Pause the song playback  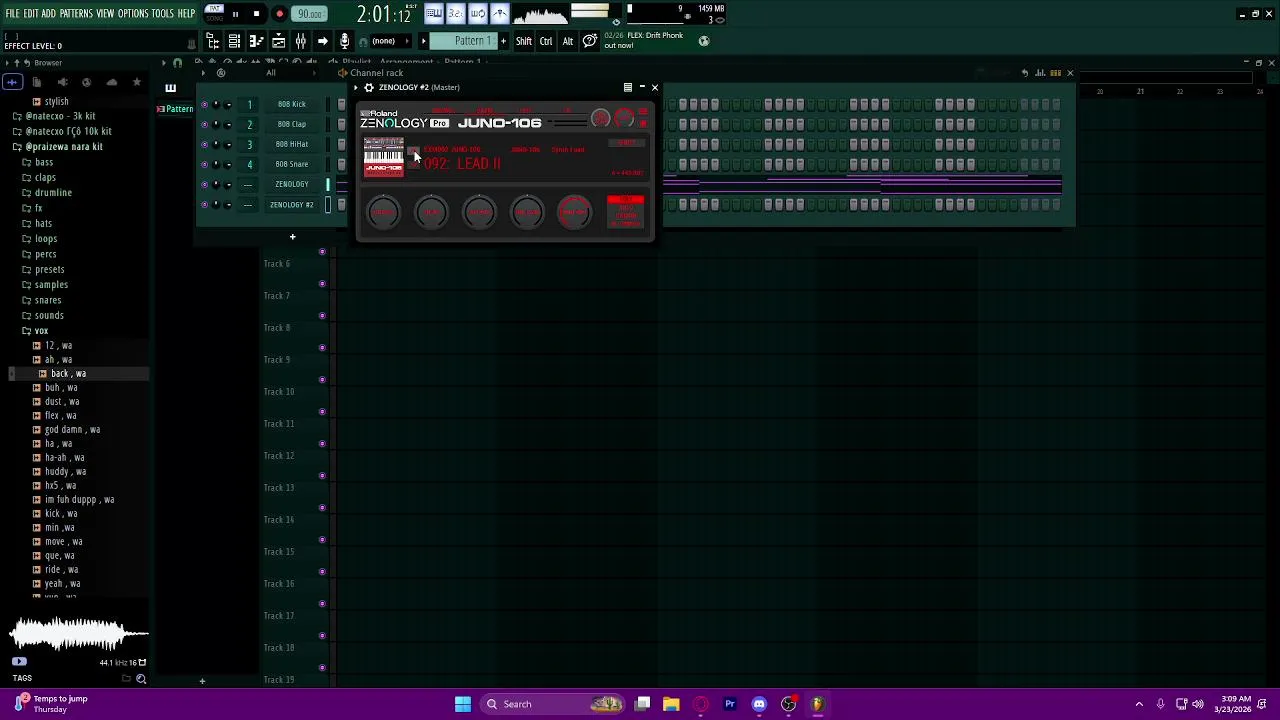click(x=235, y=14)
